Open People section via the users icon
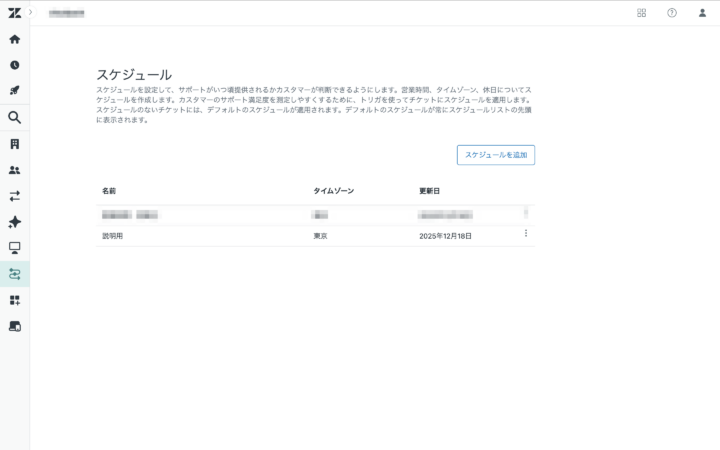 tap(14, 170)
